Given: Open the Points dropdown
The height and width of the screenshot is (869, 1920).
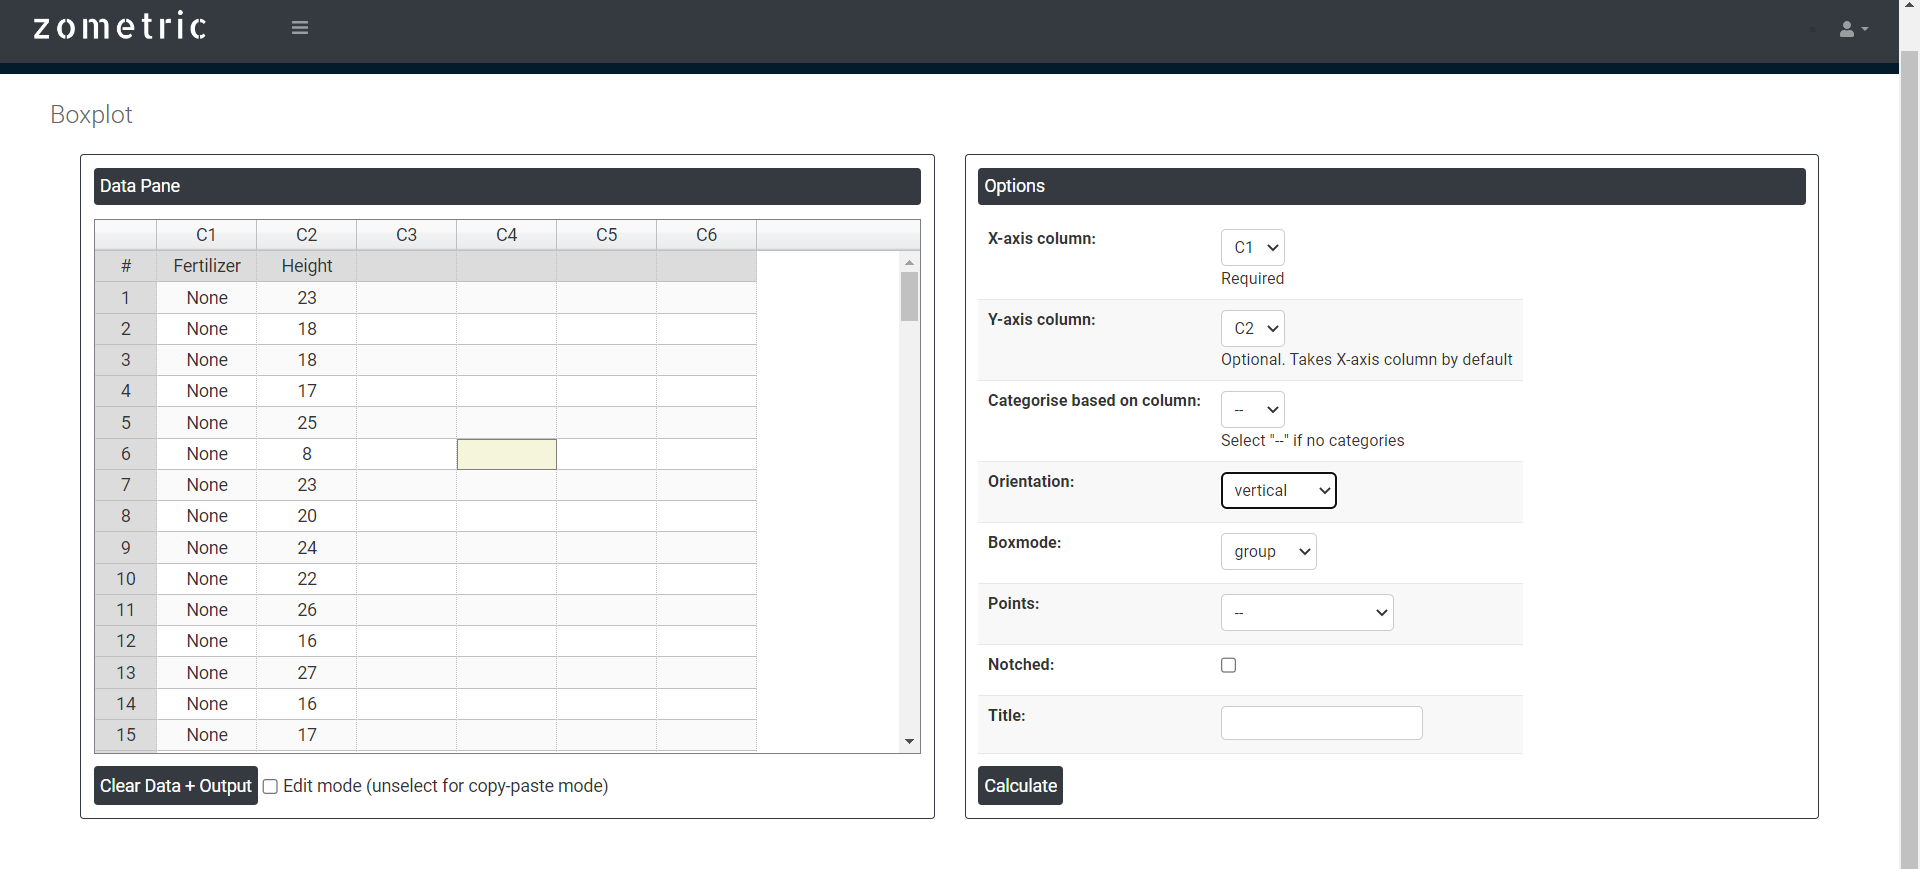Looking at the screenshot, I should tap(1306, 613).
